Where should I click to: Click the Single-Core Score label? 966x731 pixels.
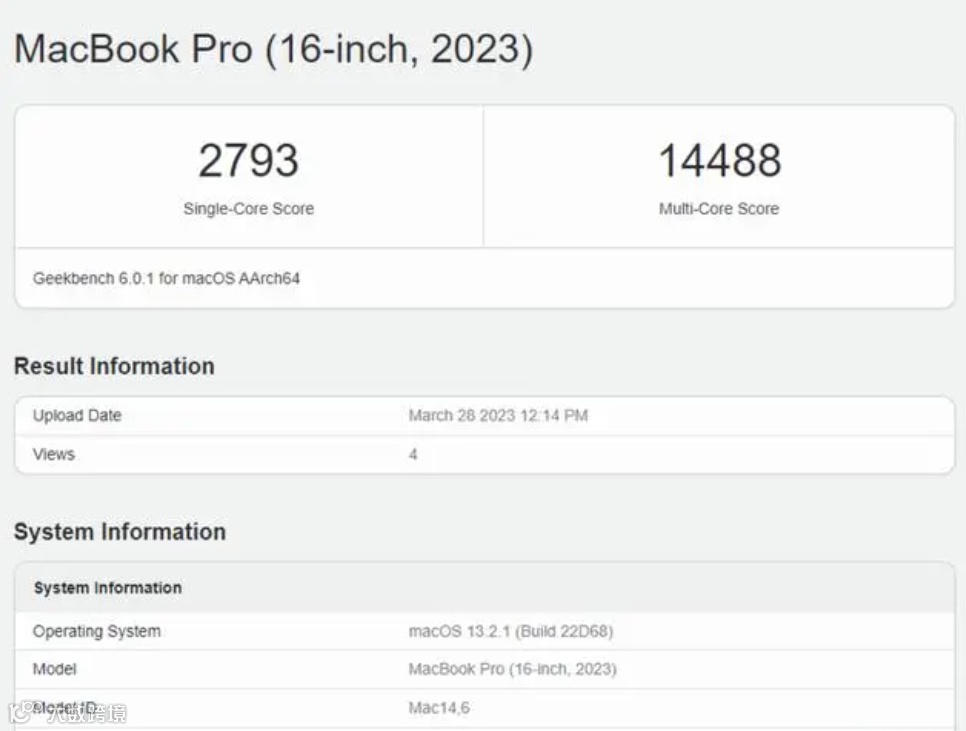pos(248,209)
